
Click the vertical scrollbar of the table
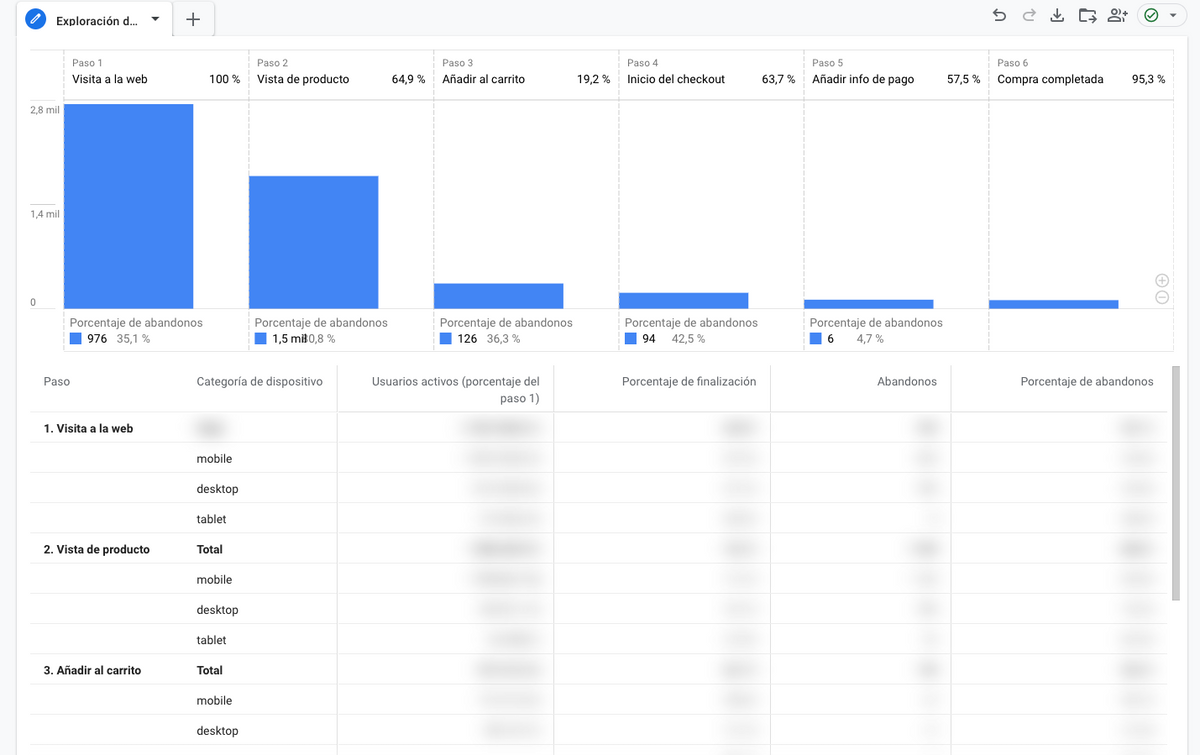click(1176, 483)
